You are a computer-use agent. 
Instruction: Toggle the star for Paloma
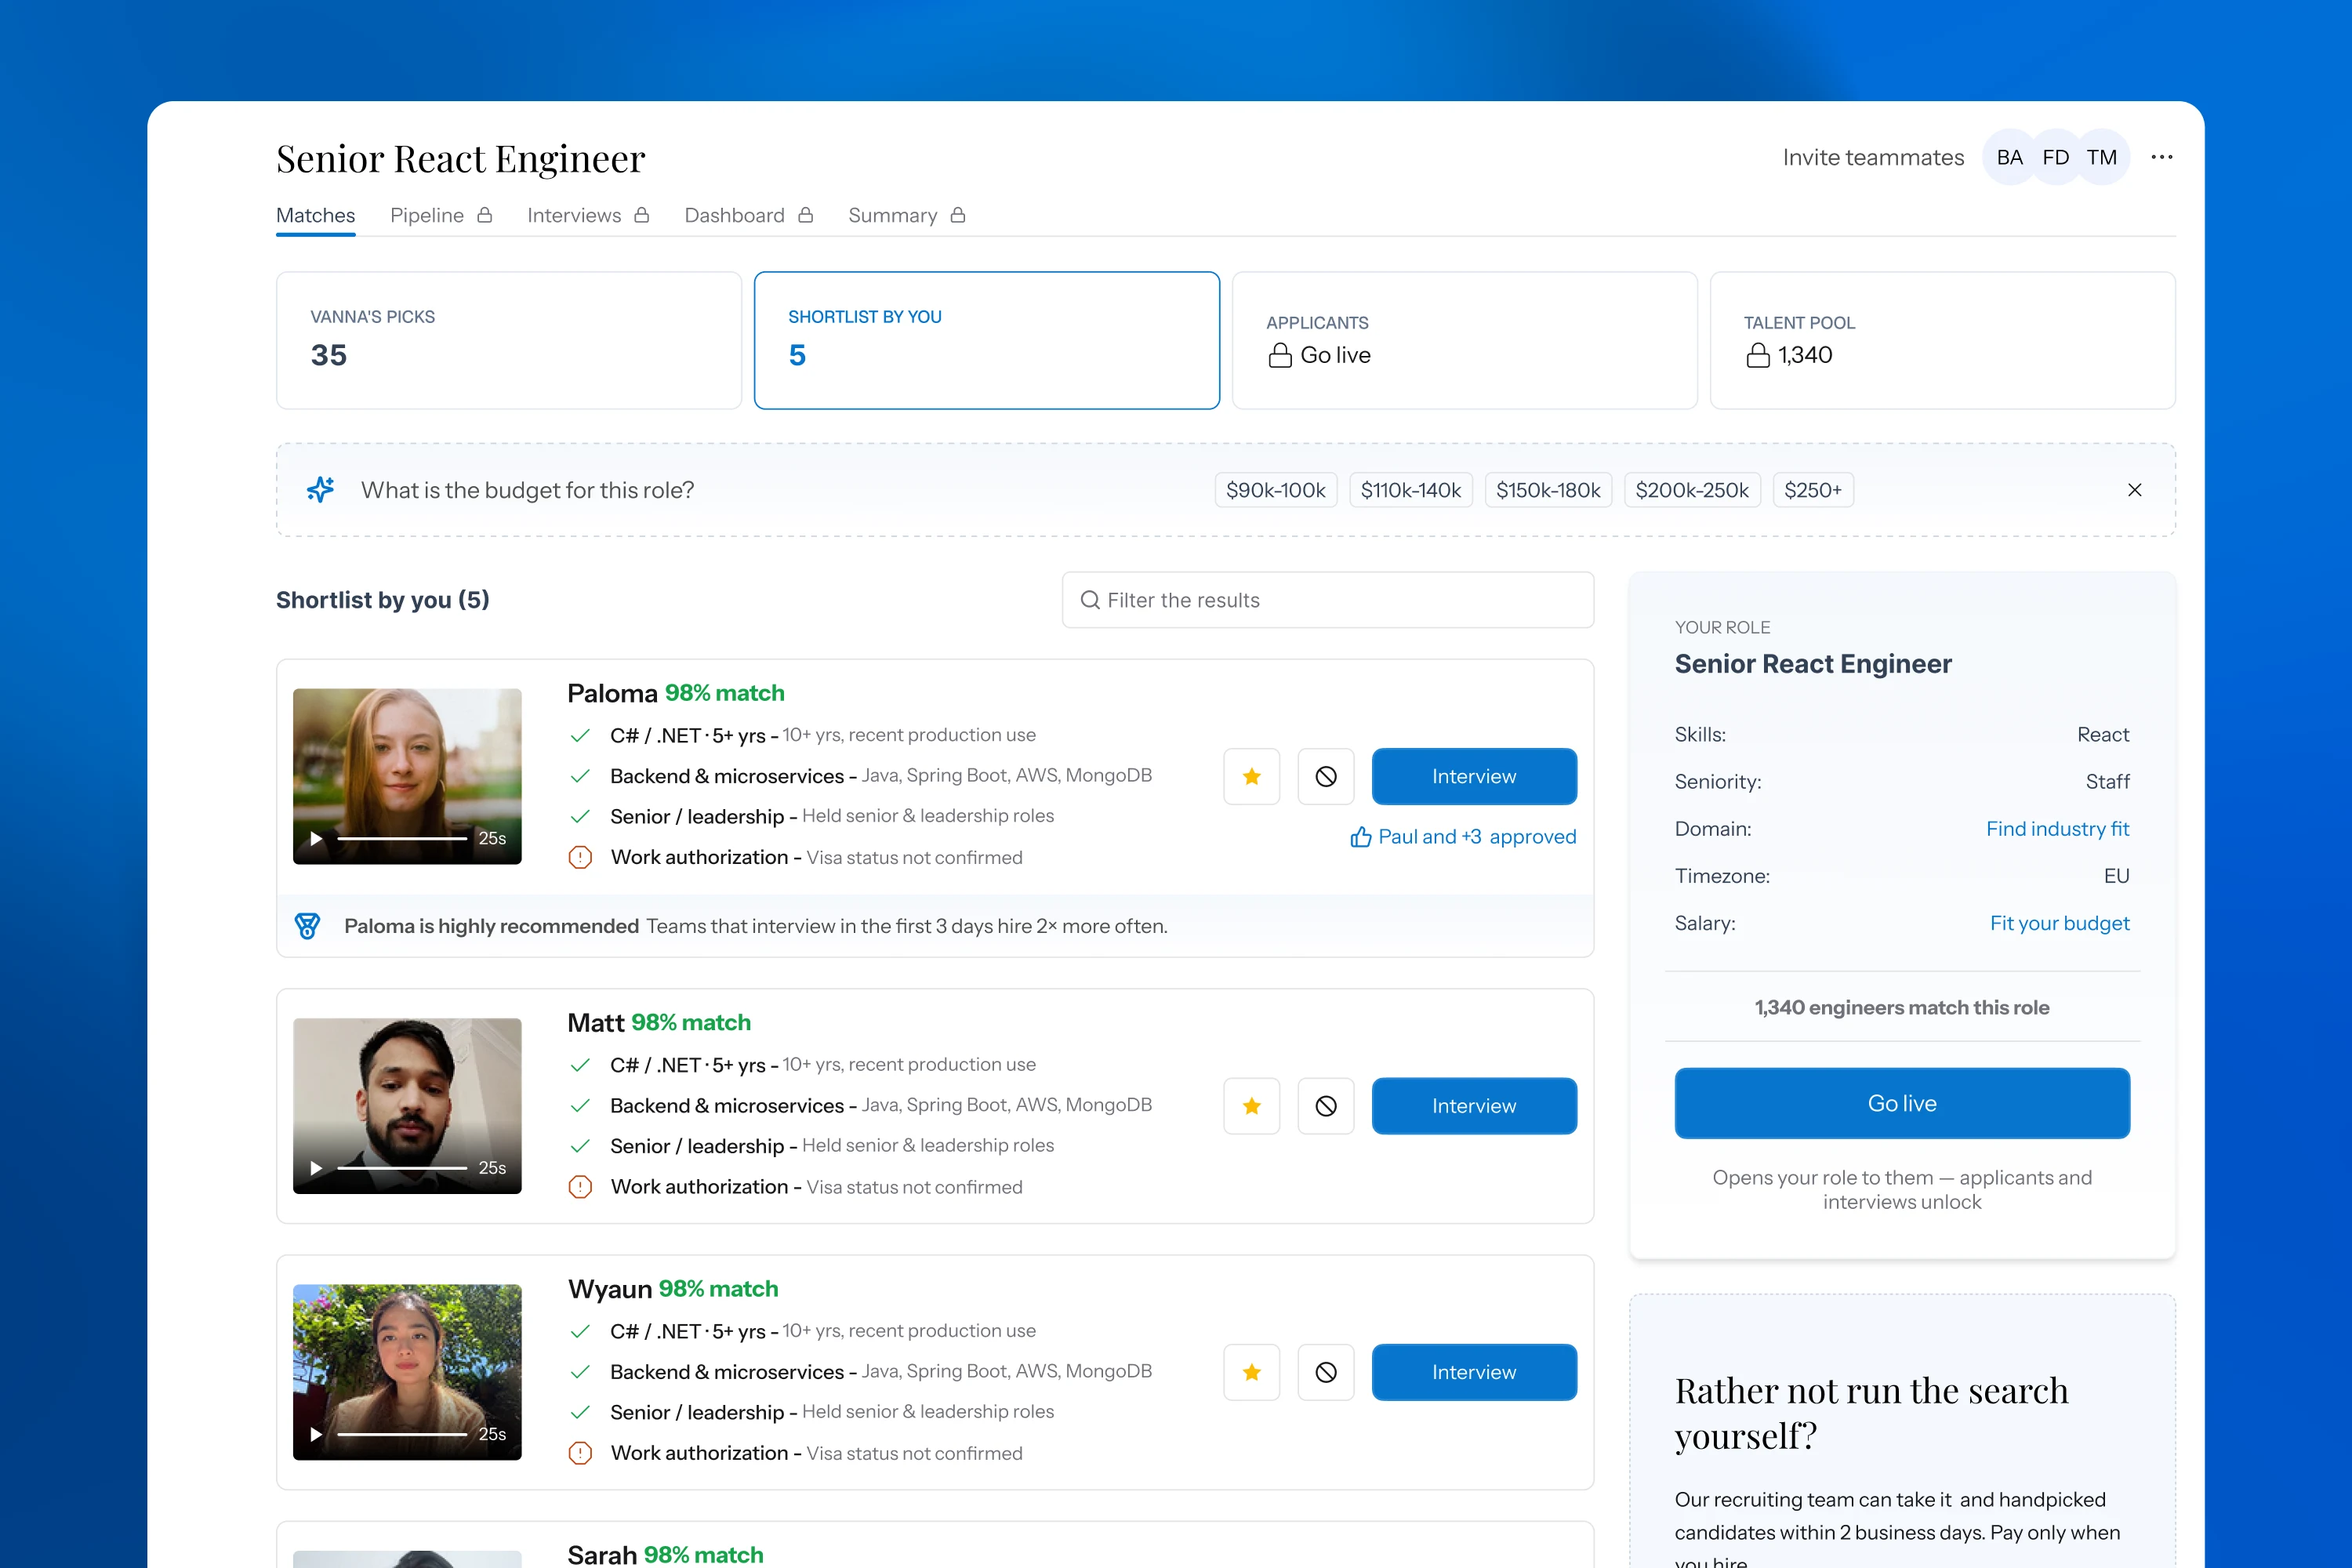(x=1252, y=776)
